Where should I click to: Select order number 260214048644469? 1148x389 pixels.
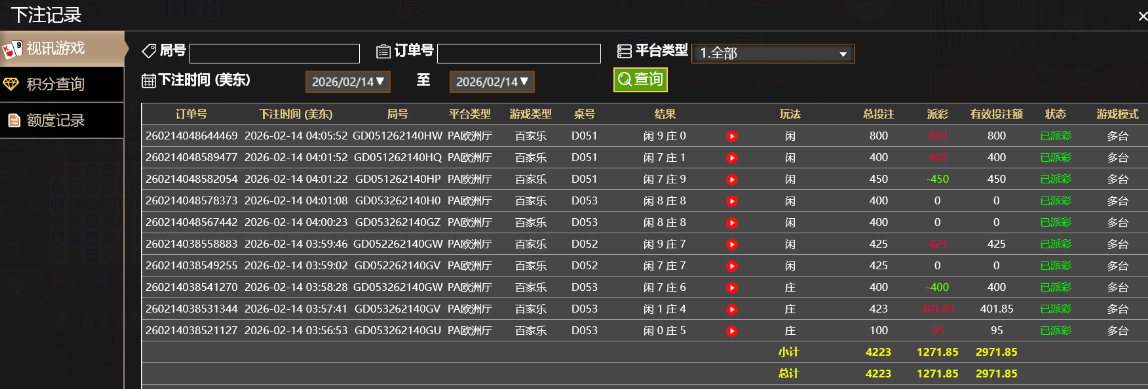(191, 136)
